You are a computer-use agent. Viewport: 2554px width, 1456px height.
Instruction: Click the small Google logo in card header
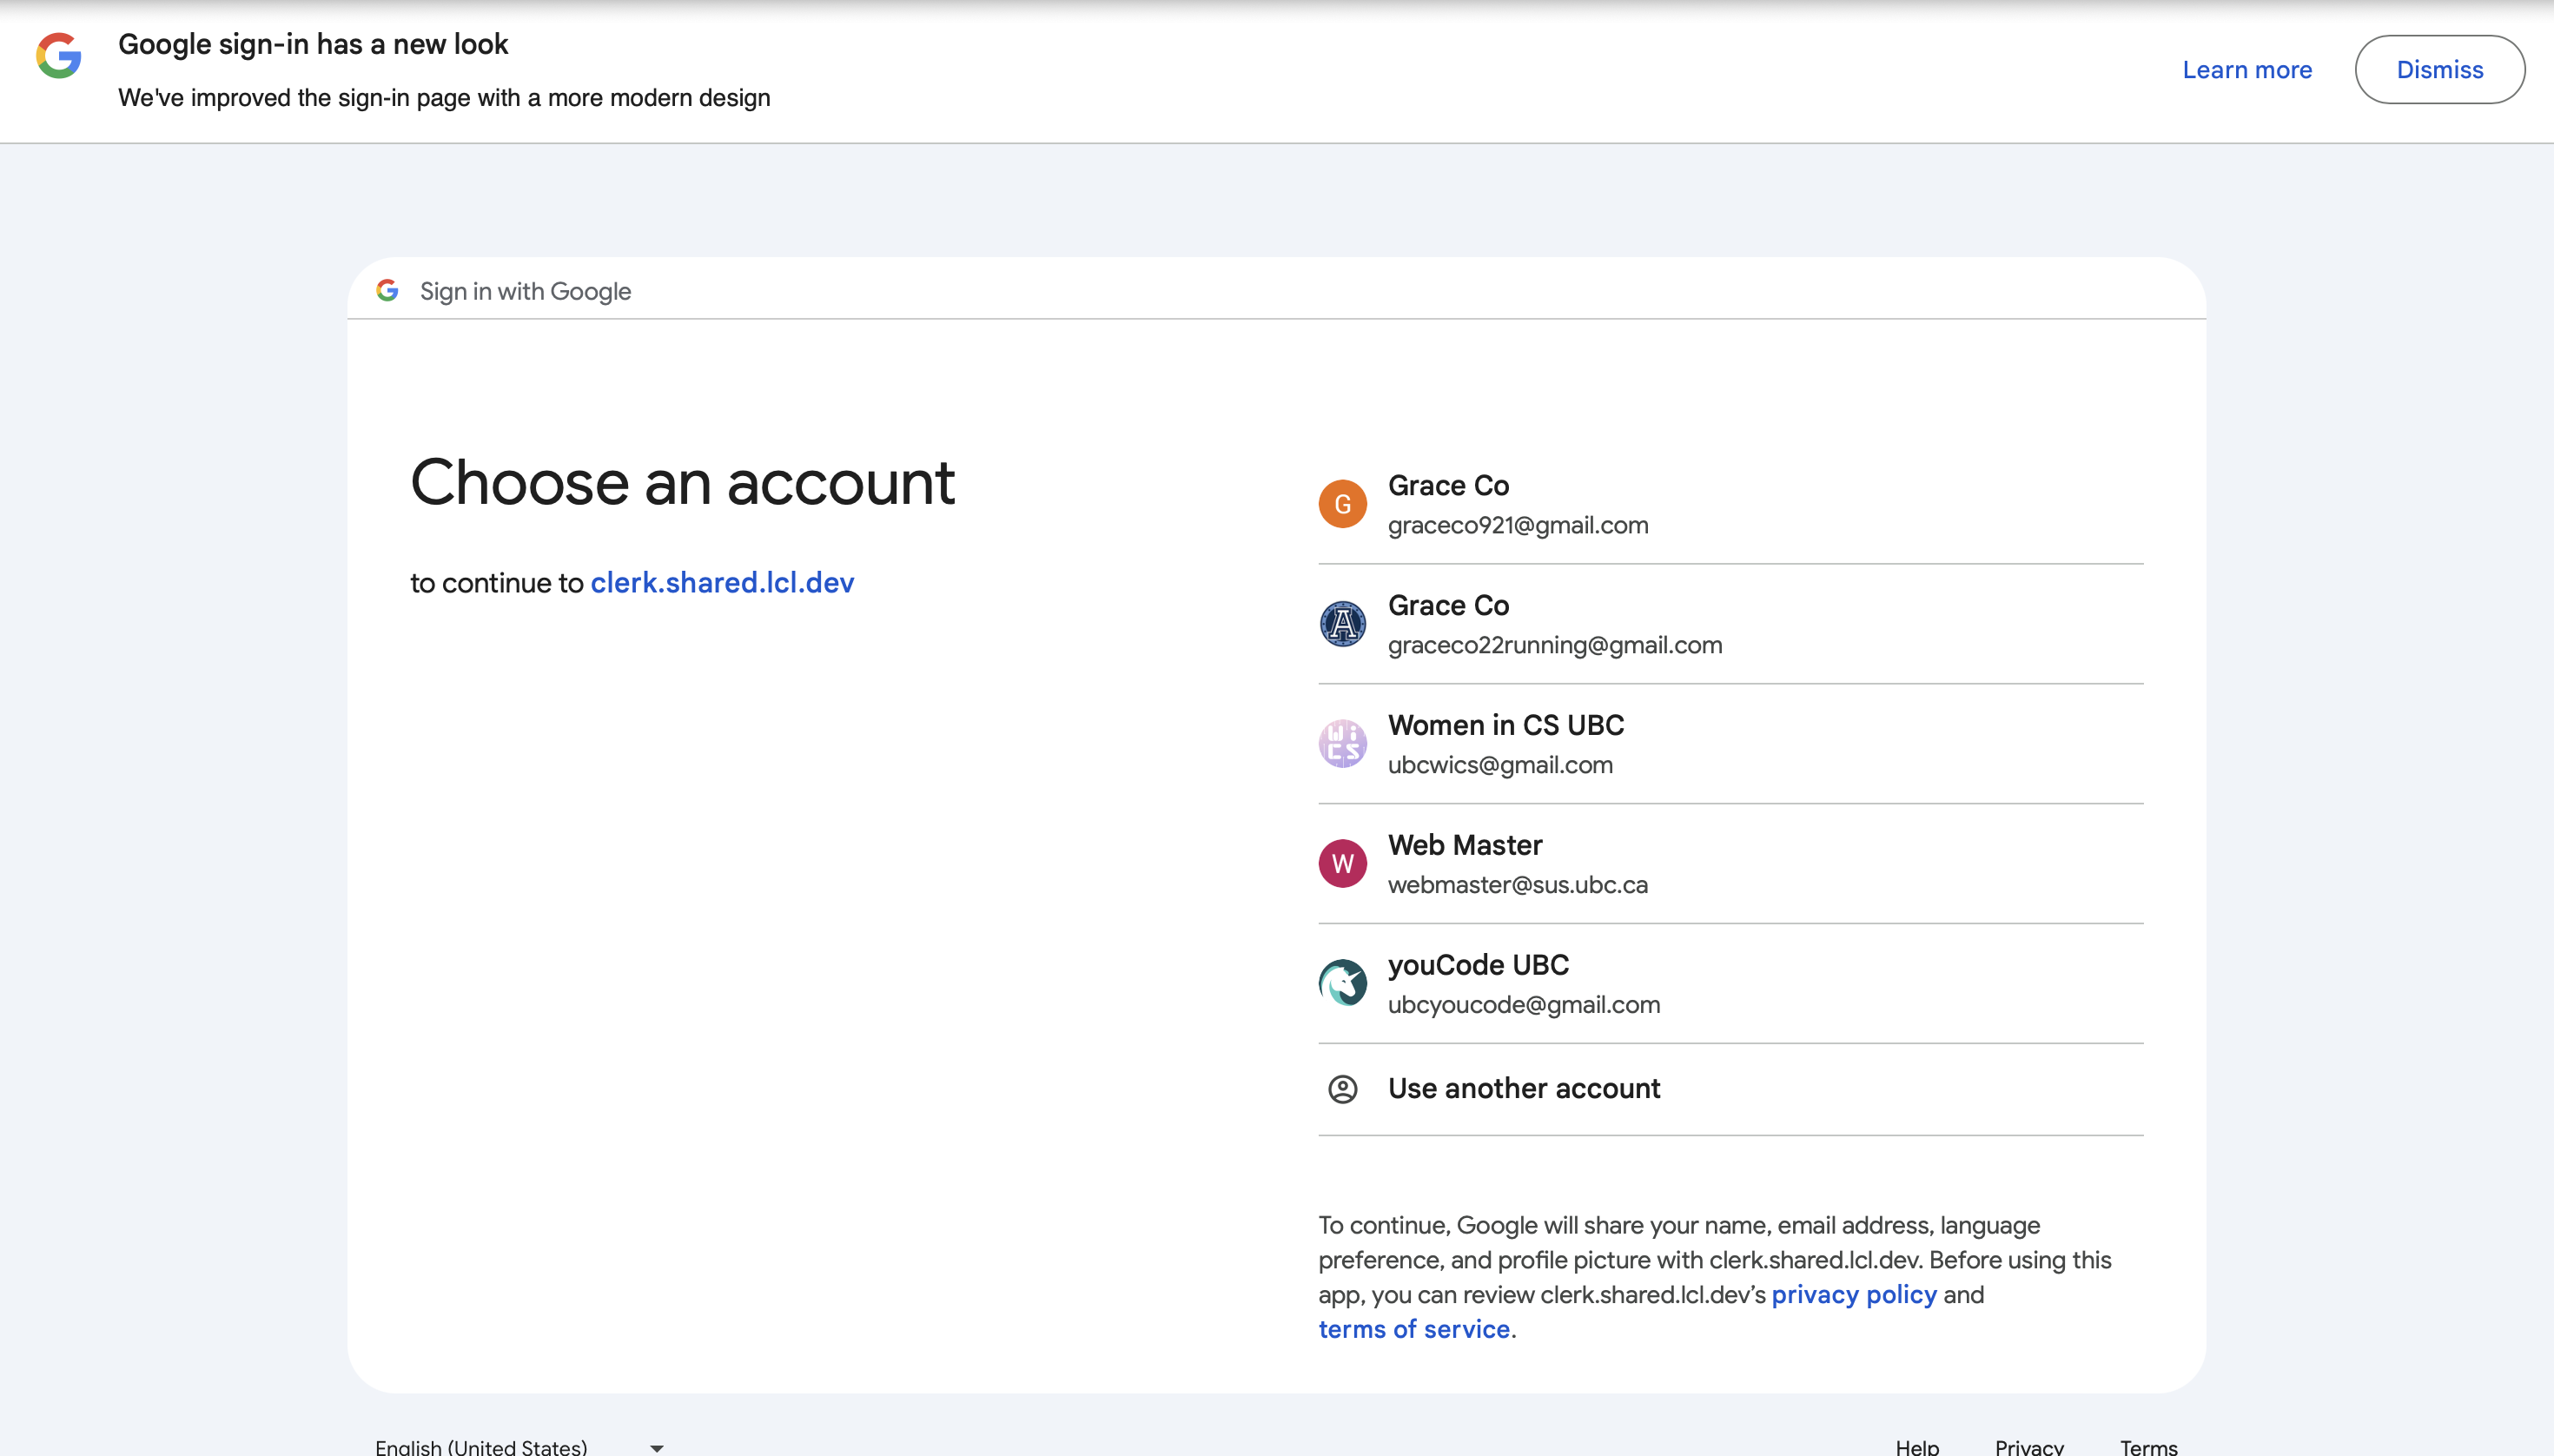pos(387,291)
